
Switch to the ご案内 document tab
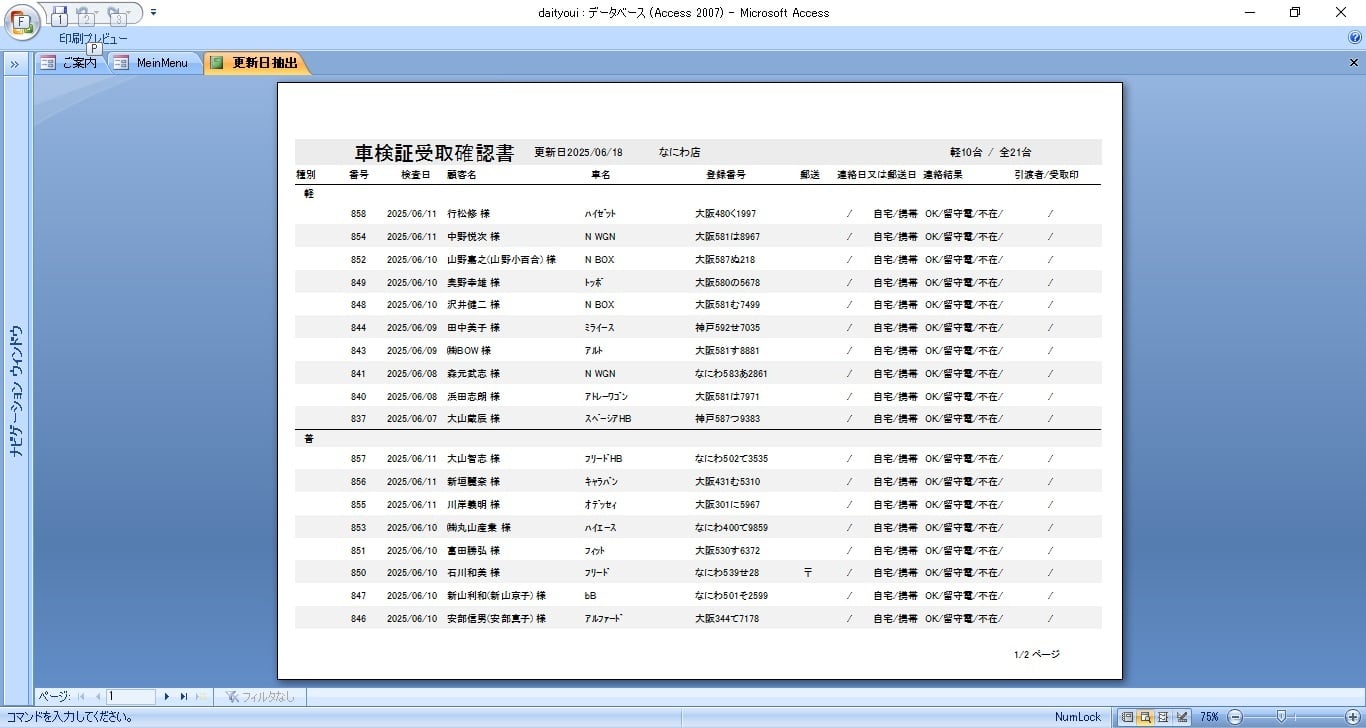click(x=70, y=63)
